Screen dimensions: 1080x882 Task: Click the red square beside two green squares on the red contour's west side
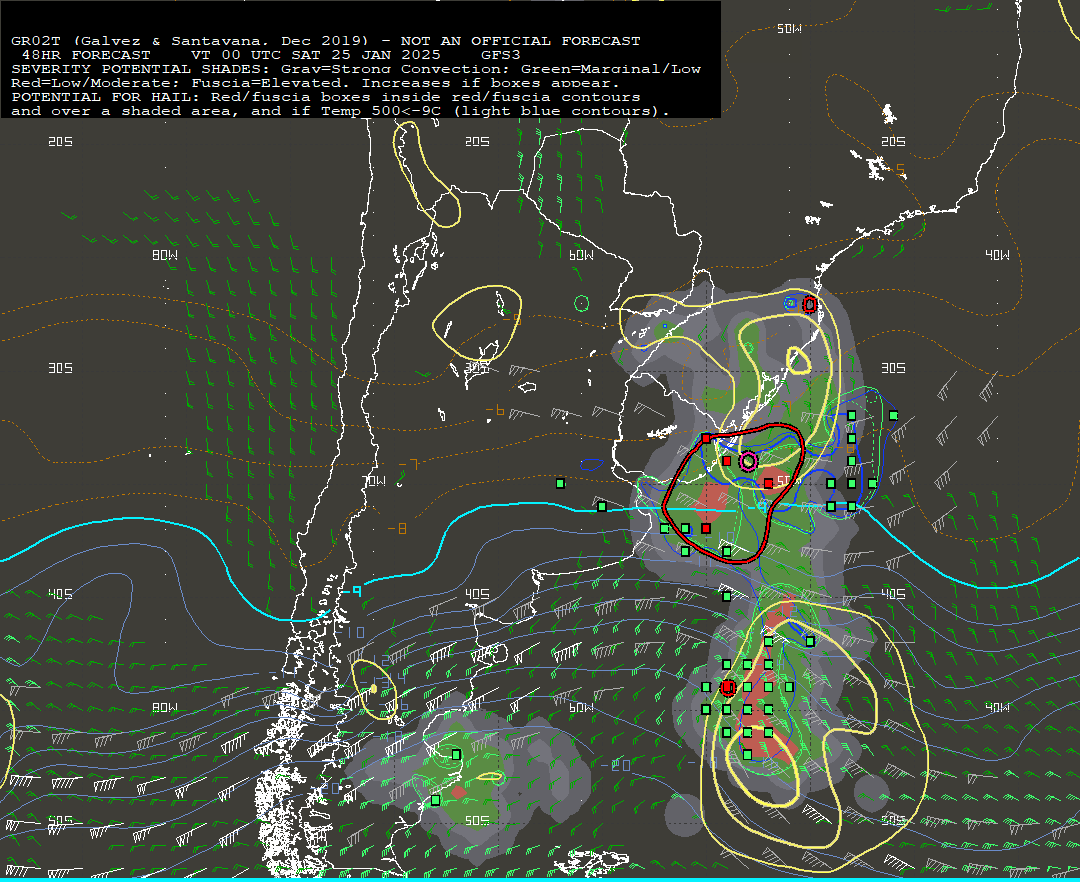(706, 528)
